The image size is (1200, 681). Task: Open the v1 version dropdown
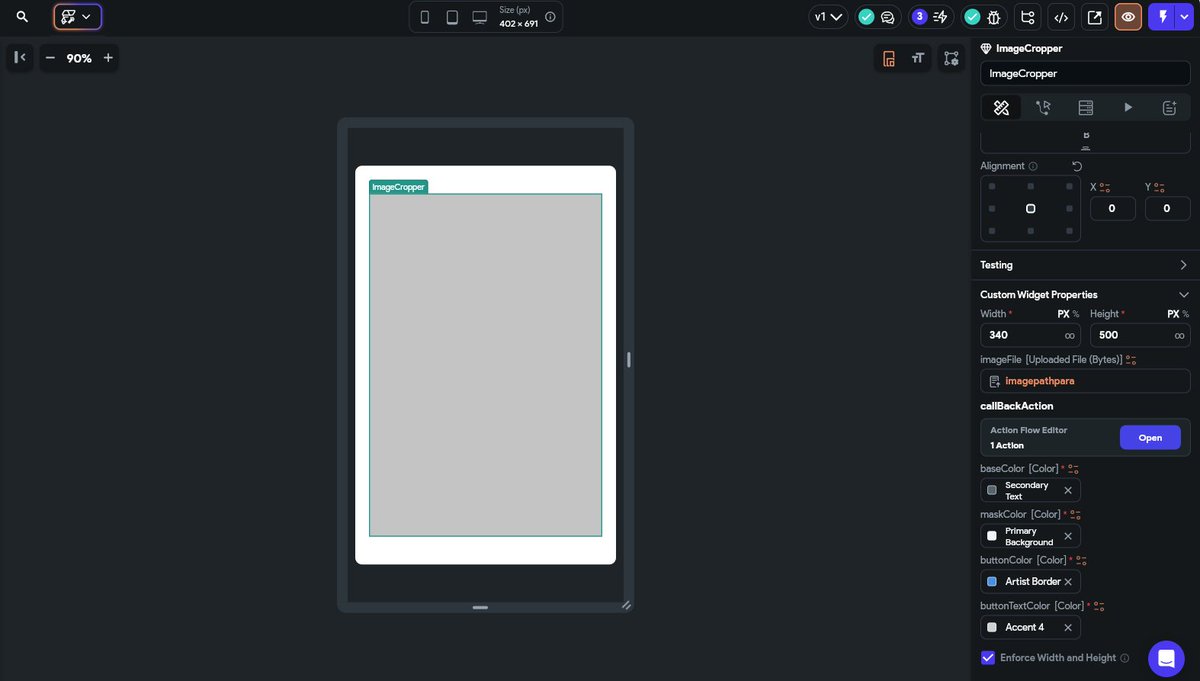coord(829,17)
